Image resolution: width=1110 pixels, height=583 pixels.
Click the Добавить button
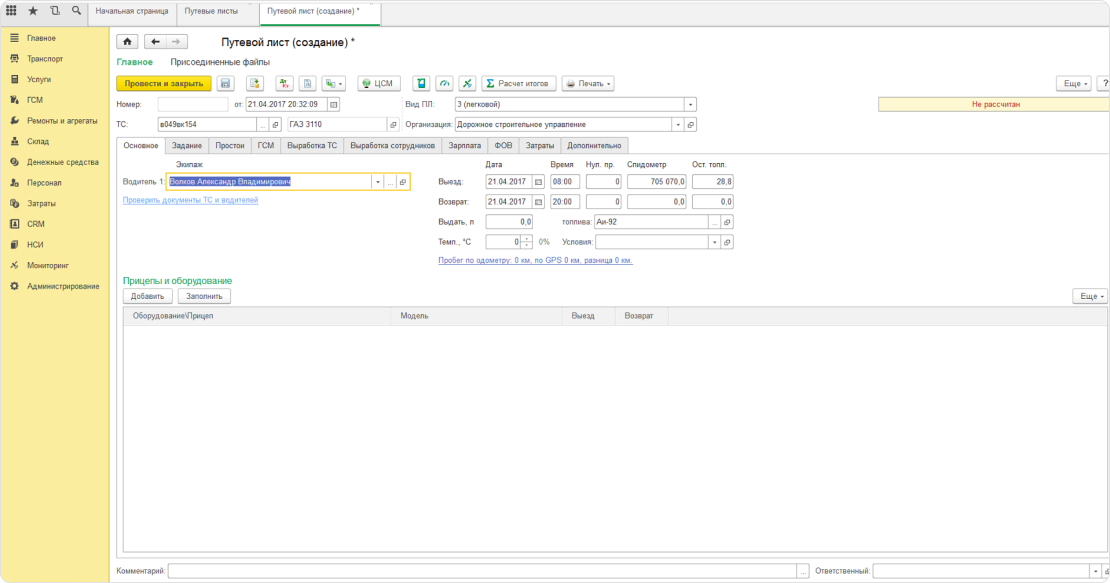click(147, 296)
